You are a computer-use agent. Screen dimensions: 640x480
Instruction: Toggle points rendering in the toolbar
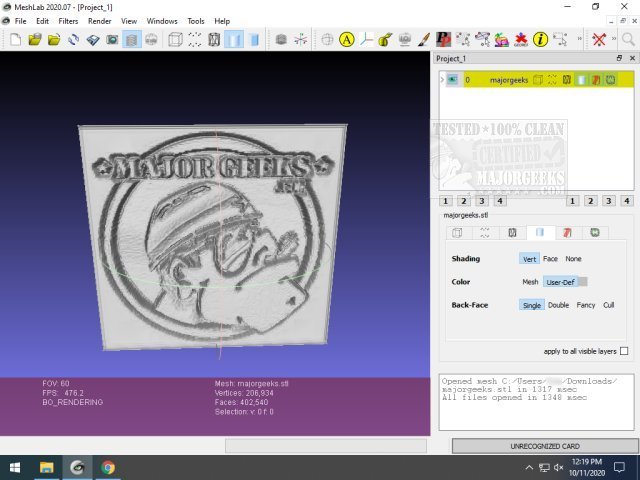[x=195, y=40]
